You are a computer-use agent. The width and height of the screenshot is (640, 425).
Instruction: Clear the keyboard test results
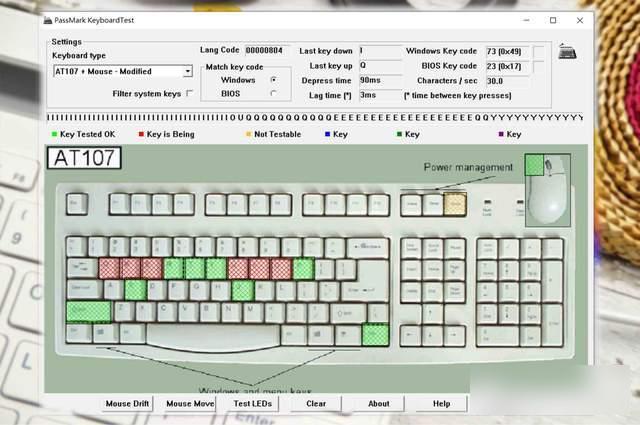[316, 403]
